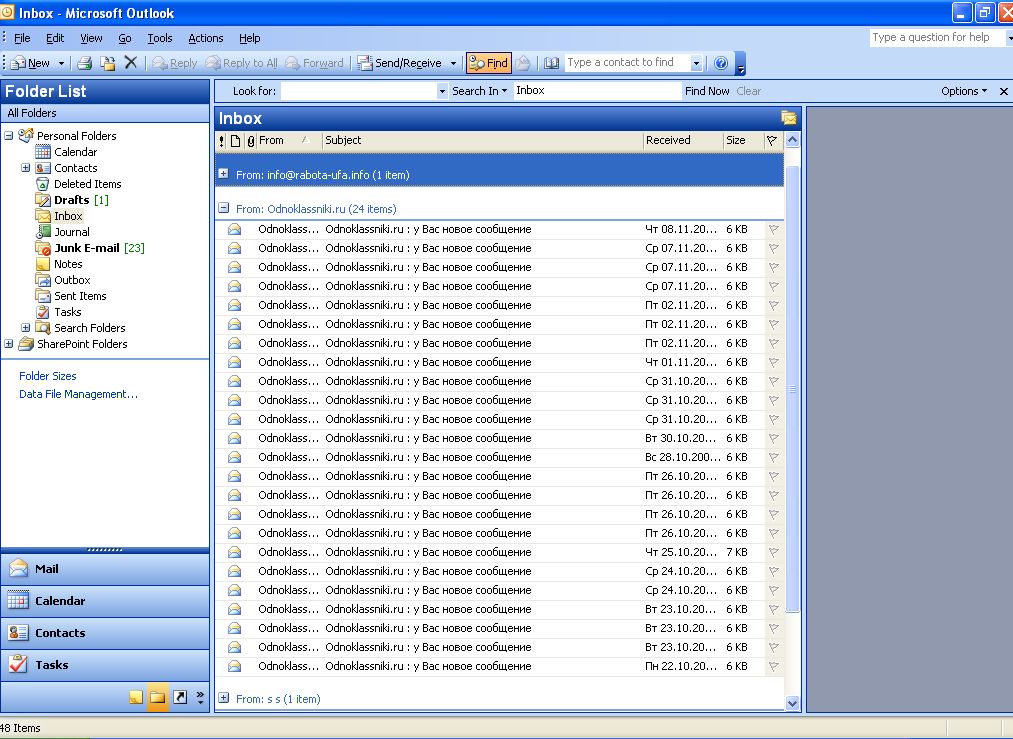Image resolution: width=1013 pixels, height=739 pixels.
Task: Open the Search In dropdown
Action: pyautogui.click(x=479, y=91)
